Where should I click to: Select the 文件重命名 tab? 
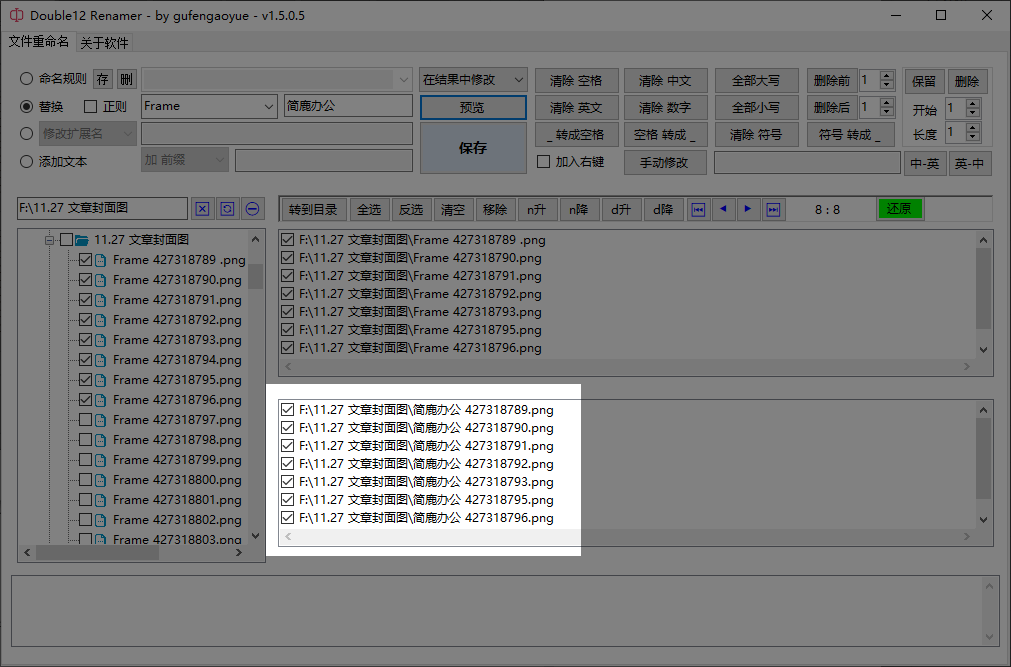[x=39, y=41]
